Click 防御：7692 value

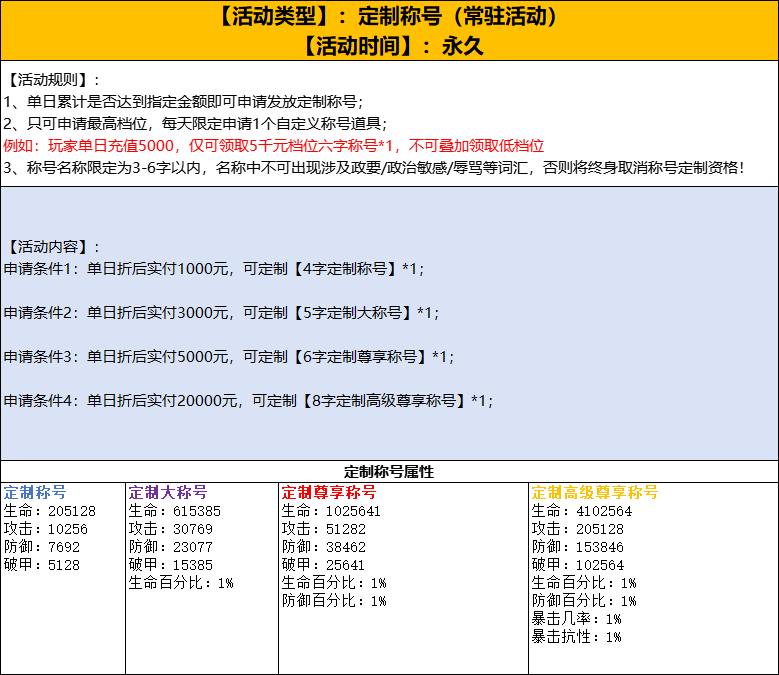click(x=42, y=546)
